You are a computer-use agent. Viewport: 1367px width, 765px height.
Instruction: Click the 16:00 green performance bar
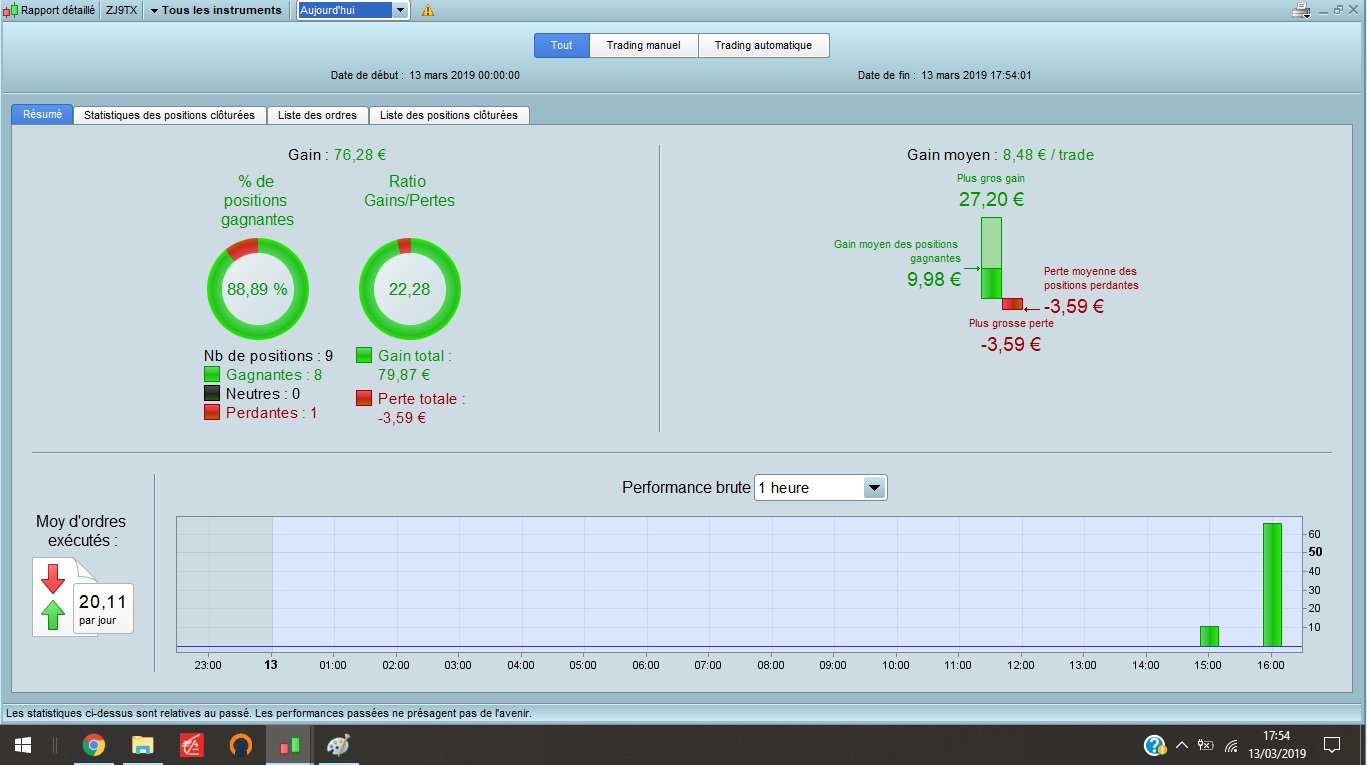pos(1272,585)
